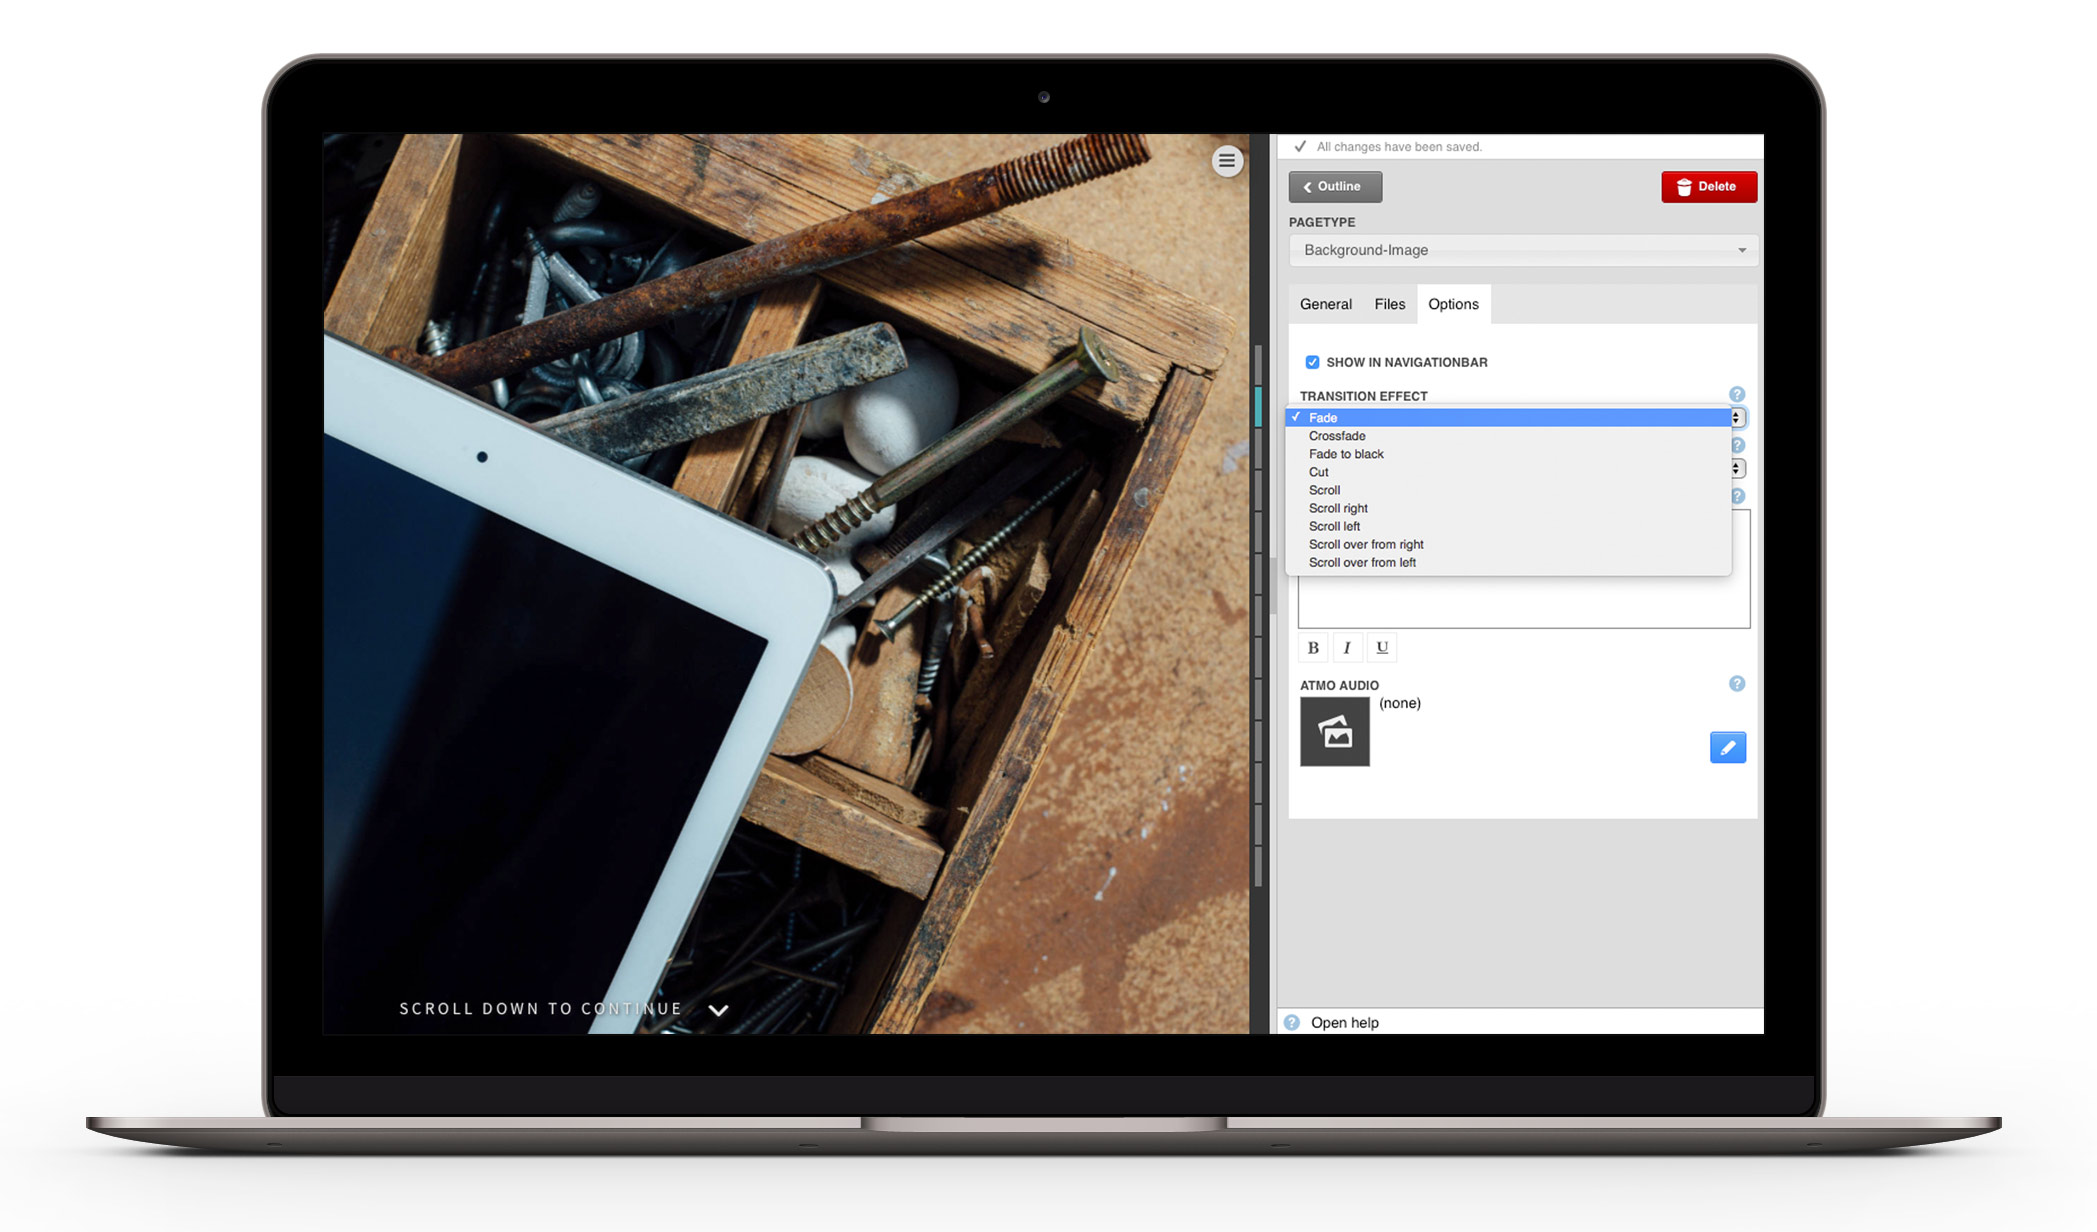Click the Open help icon
Screen dimensions: 2097x1232
(x=1292, y=1022)
